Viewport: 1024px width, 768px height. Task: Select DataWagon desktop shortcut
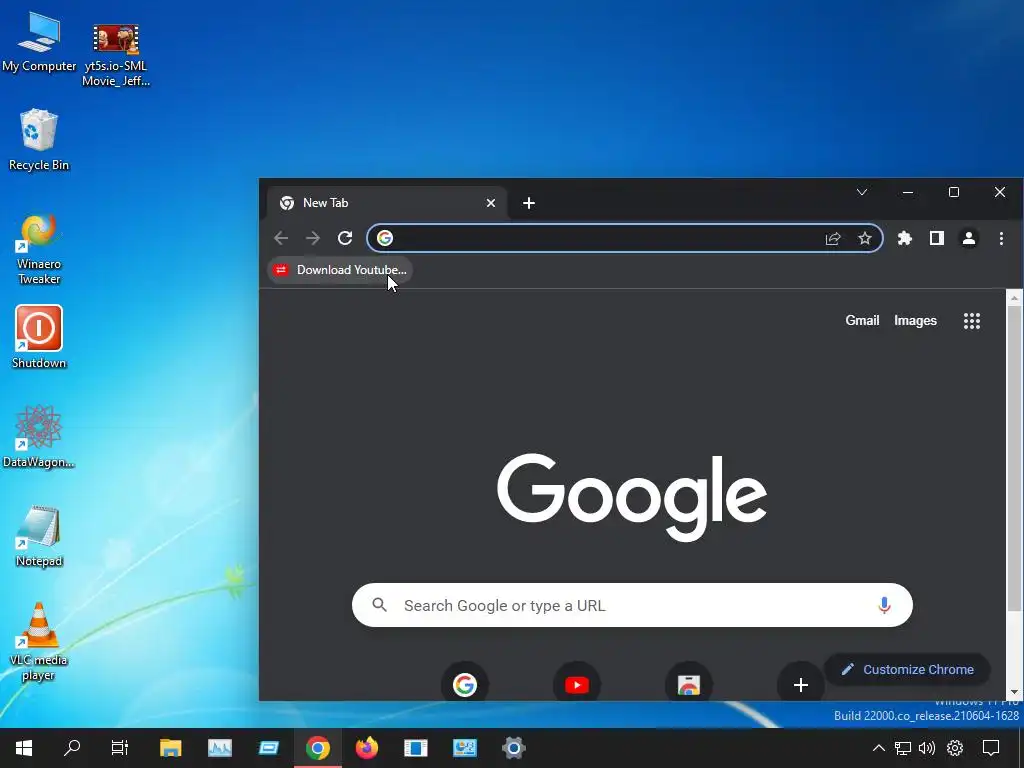tap(39, 436)
